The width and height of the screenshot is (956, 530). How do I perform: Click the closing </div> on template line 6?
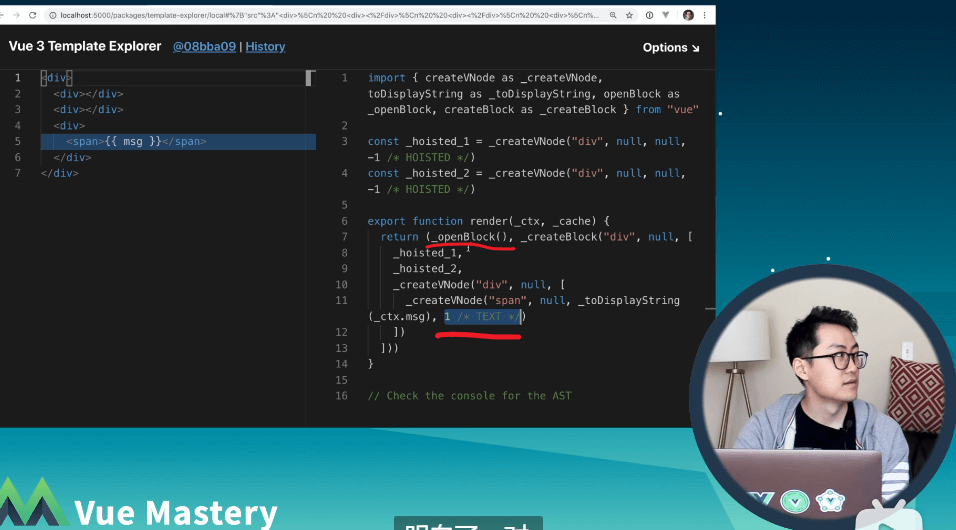72,157
